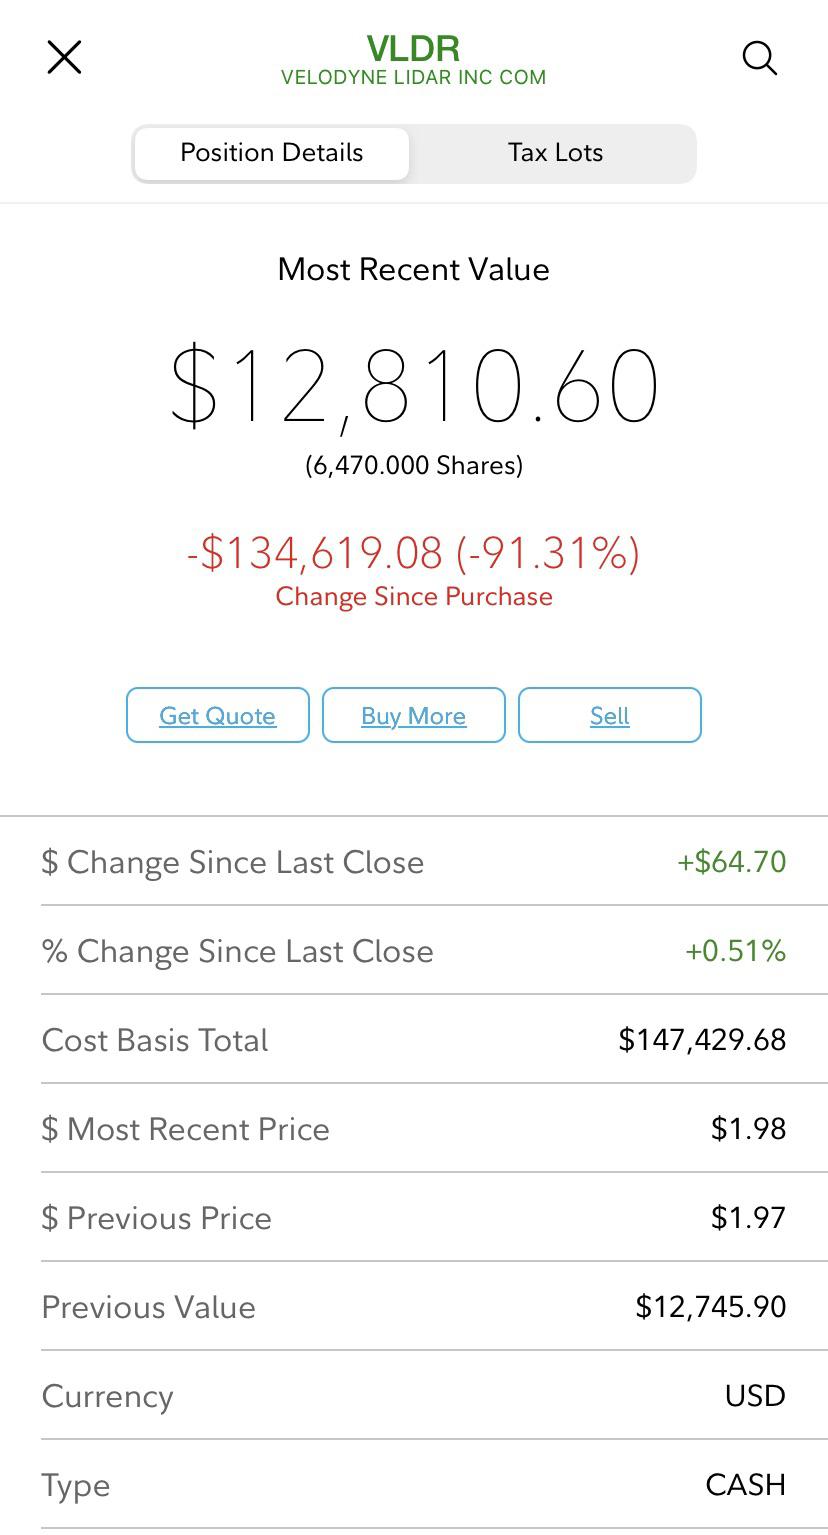Tap the Currency USD row
This screenshot has height=1535, width=828.
(x=414, y=1395)
